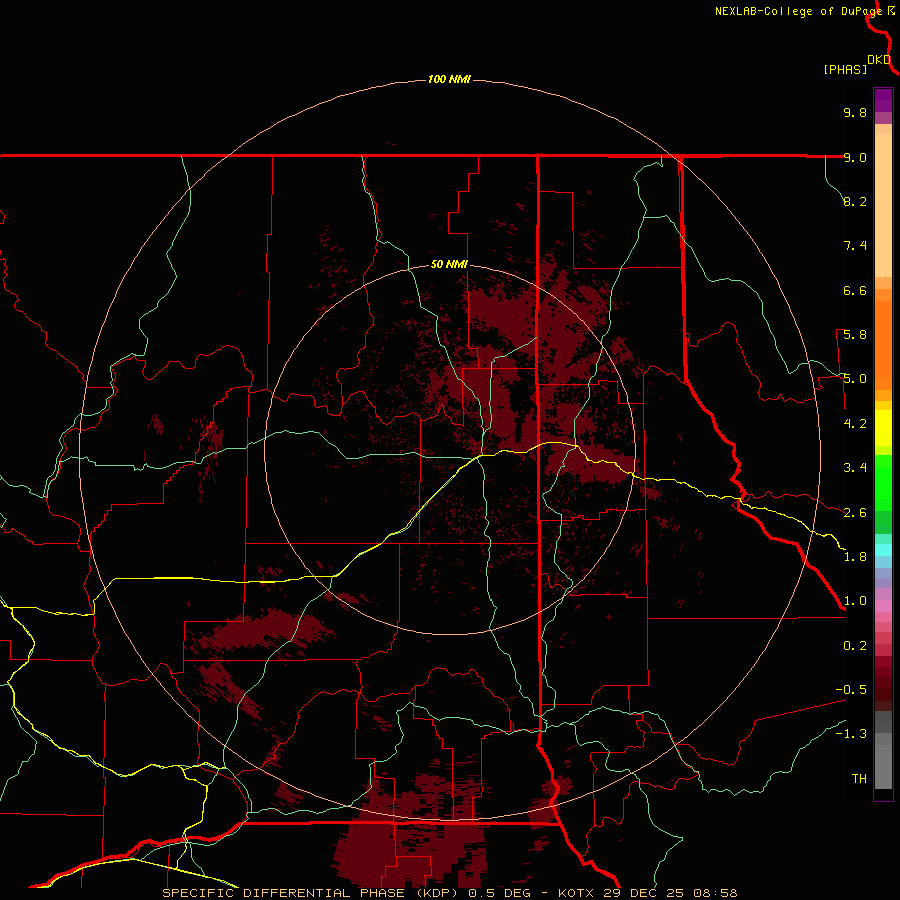
Task: Pick the bright green band of the color bar
Action: pos(883,483)
